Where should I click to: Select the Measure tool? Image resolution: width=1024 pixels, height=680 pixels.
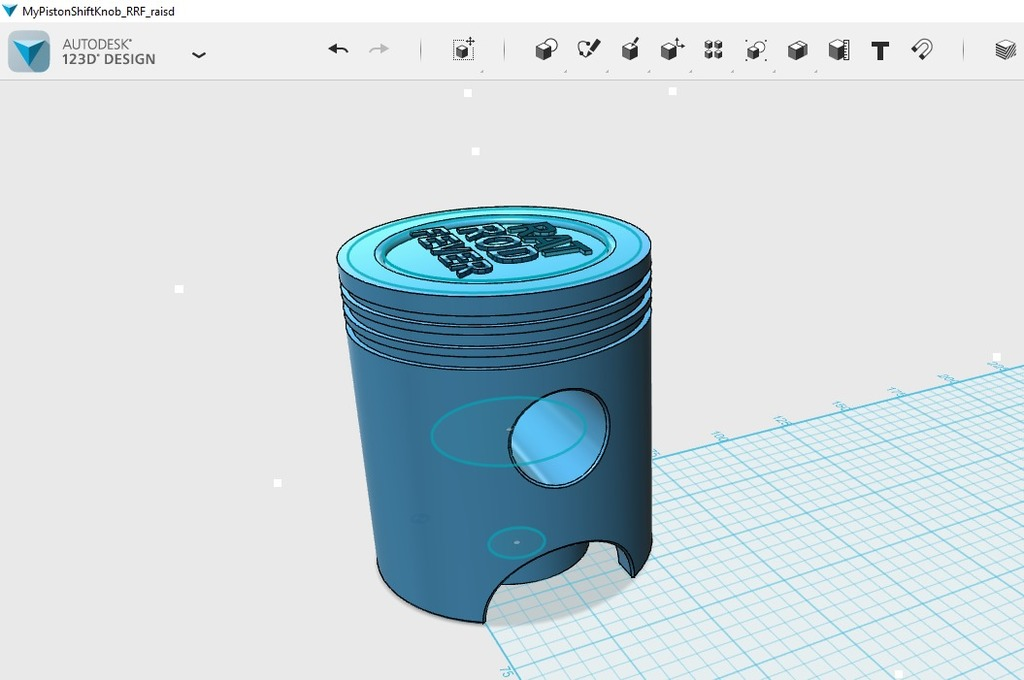pyautogui.click(x=839, y=49)
